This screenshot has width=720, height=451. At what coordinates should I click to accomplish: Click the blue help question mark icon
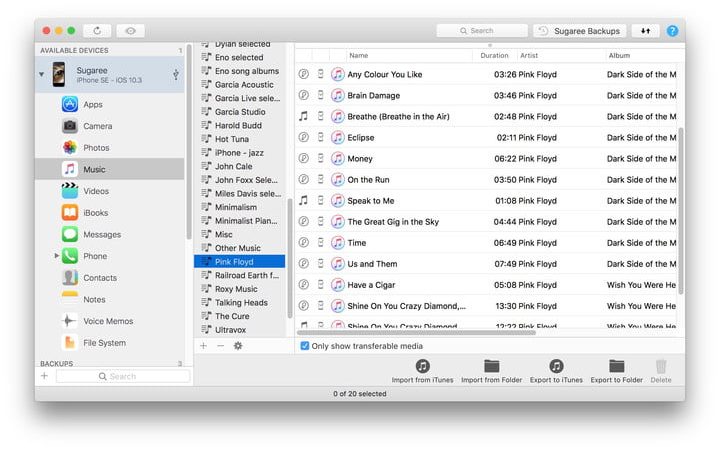(x=672, y=31)
